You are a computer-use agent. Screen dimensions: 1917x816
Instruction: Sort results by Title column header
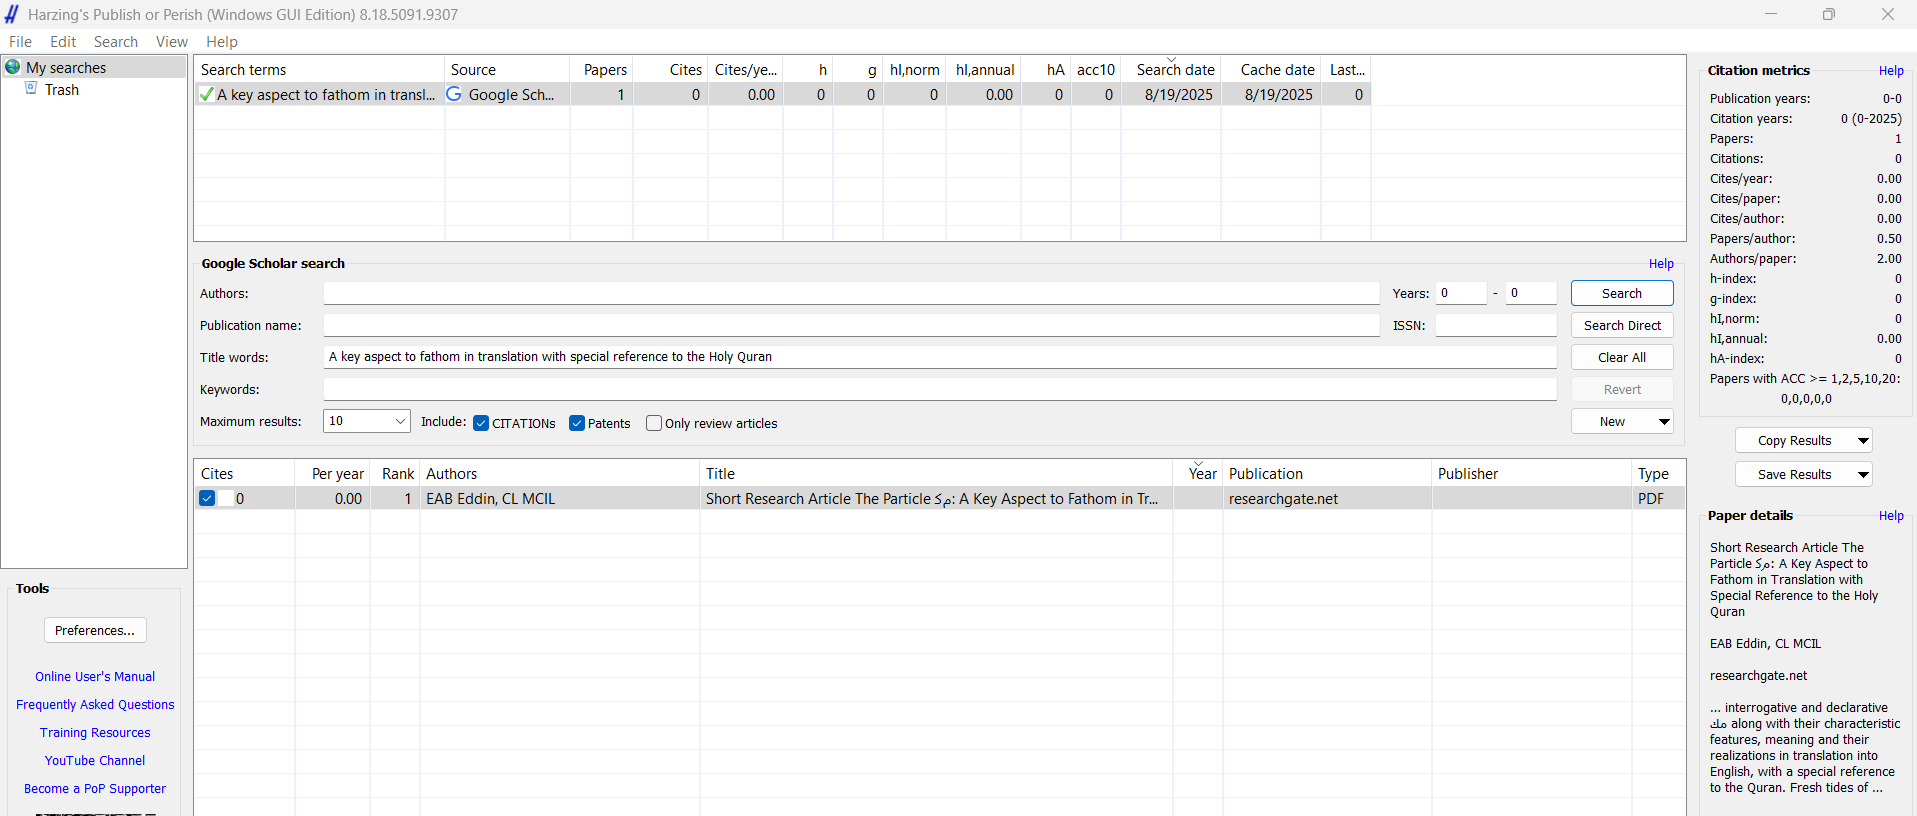(936, 473)
